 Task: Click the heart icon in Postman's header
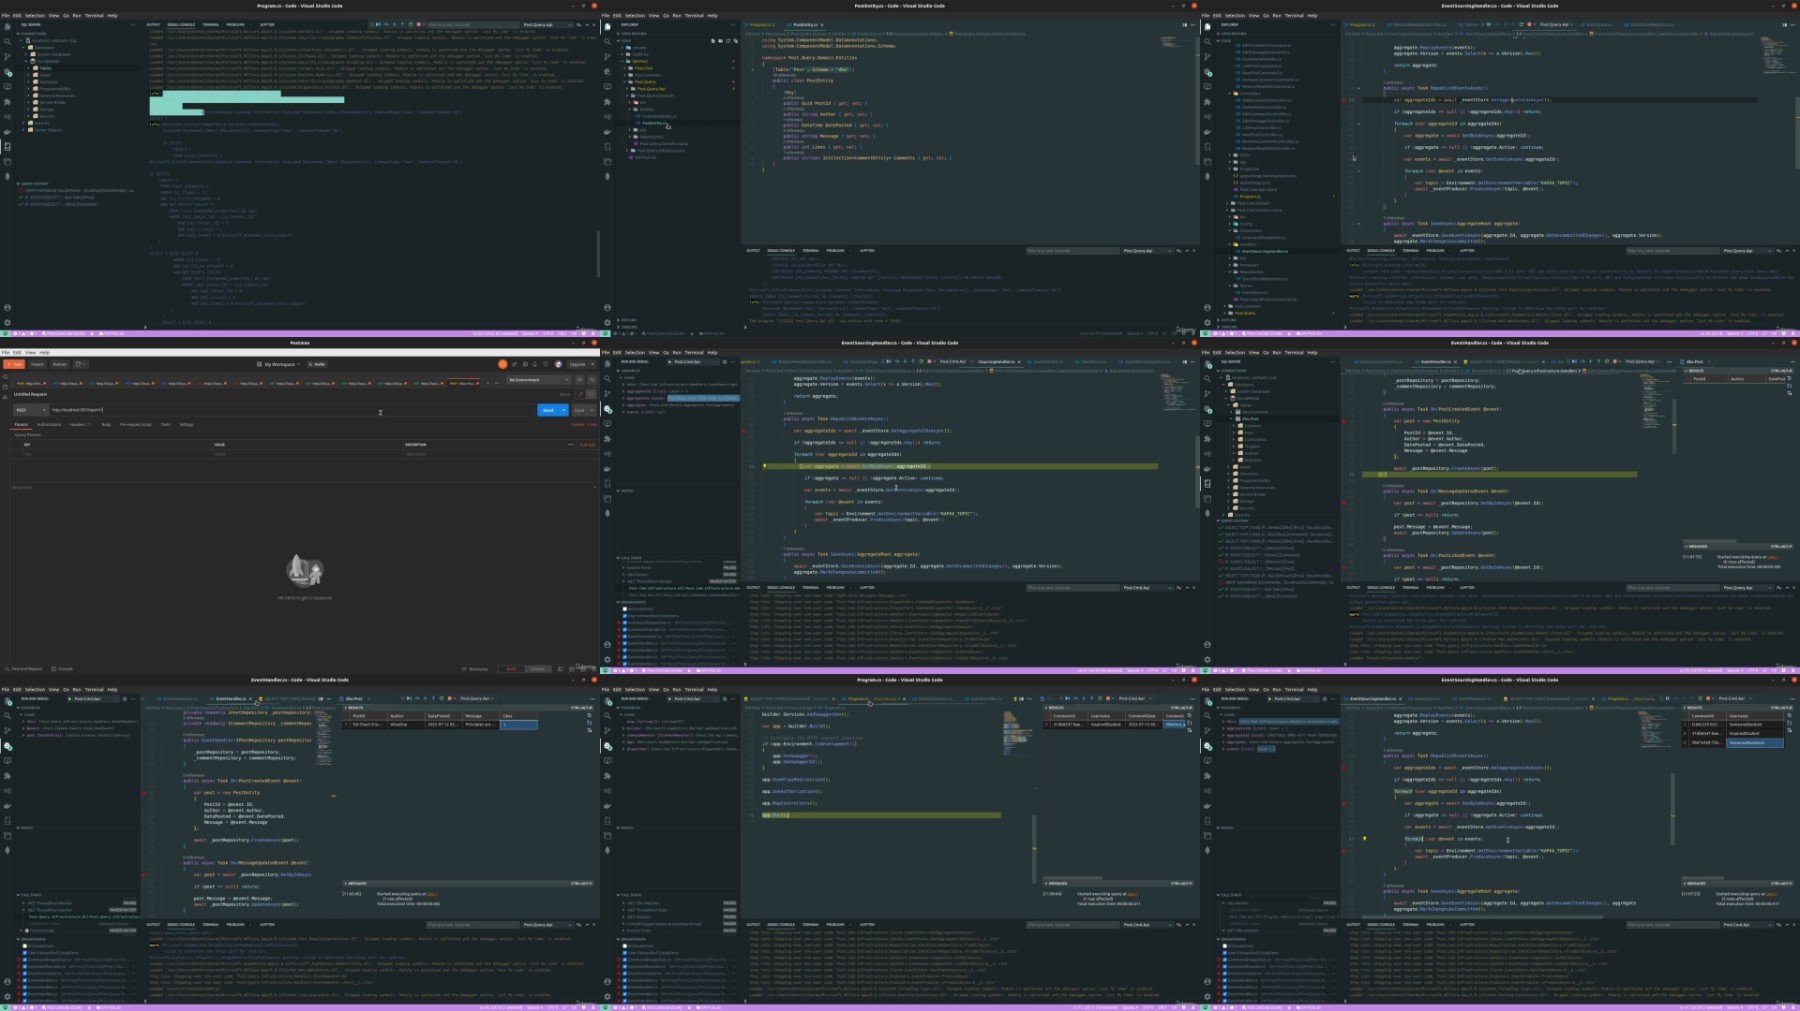point(545,364)
